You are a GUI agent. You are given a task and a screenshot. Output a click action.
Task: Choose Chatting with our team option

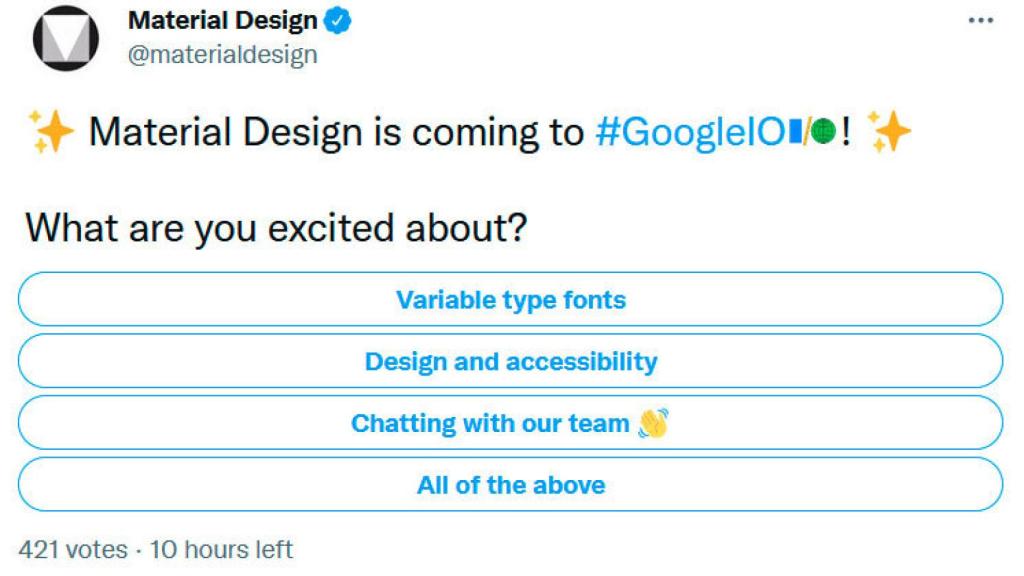(x=511, y=423)
